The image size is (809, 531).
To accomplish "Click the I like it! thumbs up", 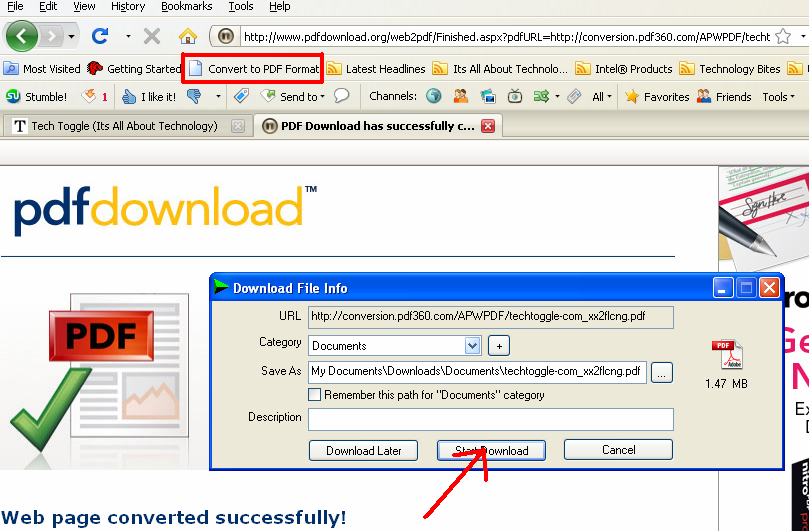I will (x=149, y=96).
